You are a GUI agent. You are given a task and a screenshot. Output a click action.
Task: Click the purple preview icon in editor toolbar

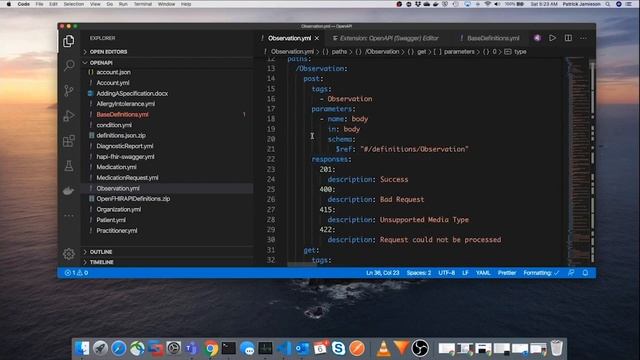click(537, 38)
